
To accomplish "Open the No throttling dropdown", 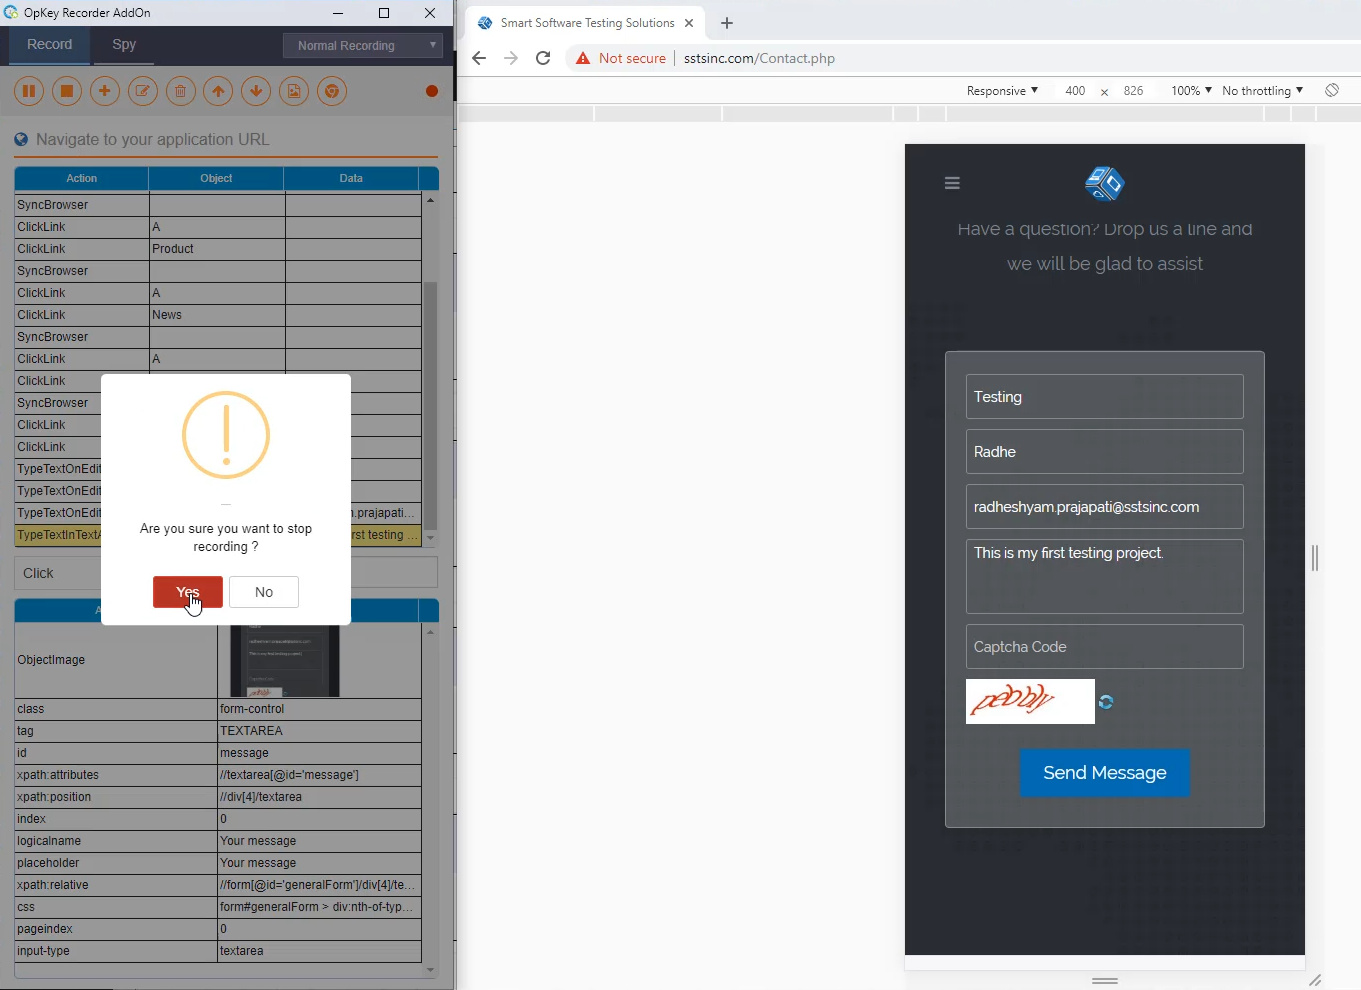I will click(x=1262, y=90).
